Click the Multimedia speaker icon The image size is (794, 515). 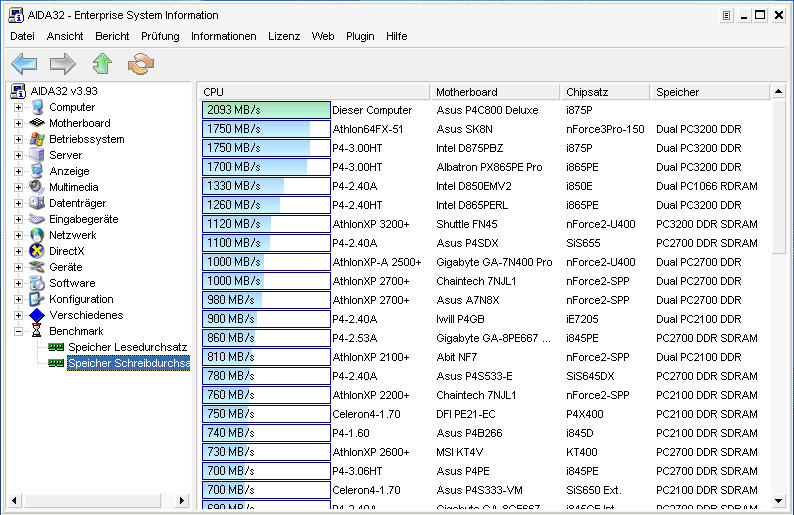tap(37, 187)
